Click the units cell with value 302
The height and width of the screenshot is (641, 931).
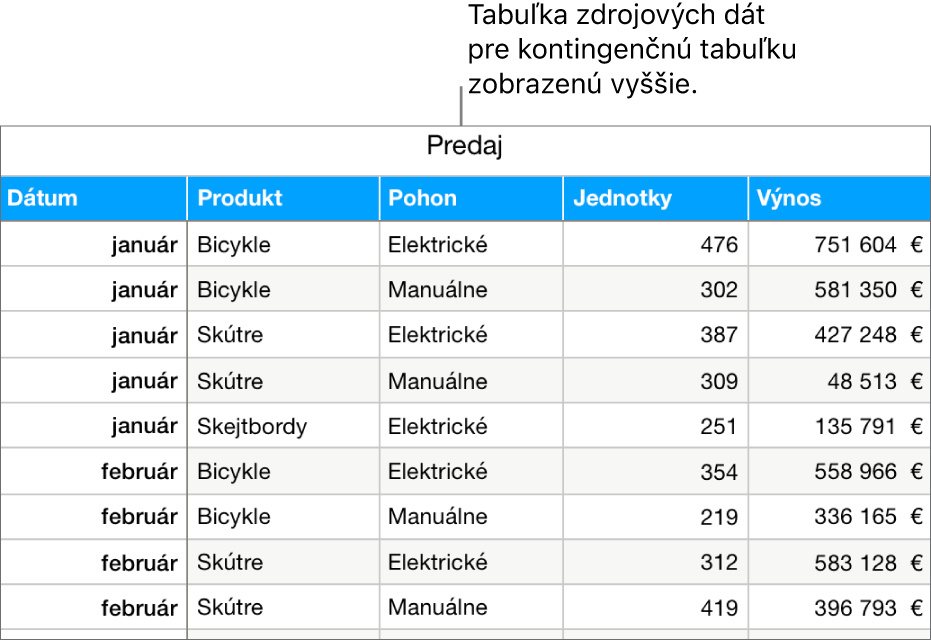click(x=719, y=290)
